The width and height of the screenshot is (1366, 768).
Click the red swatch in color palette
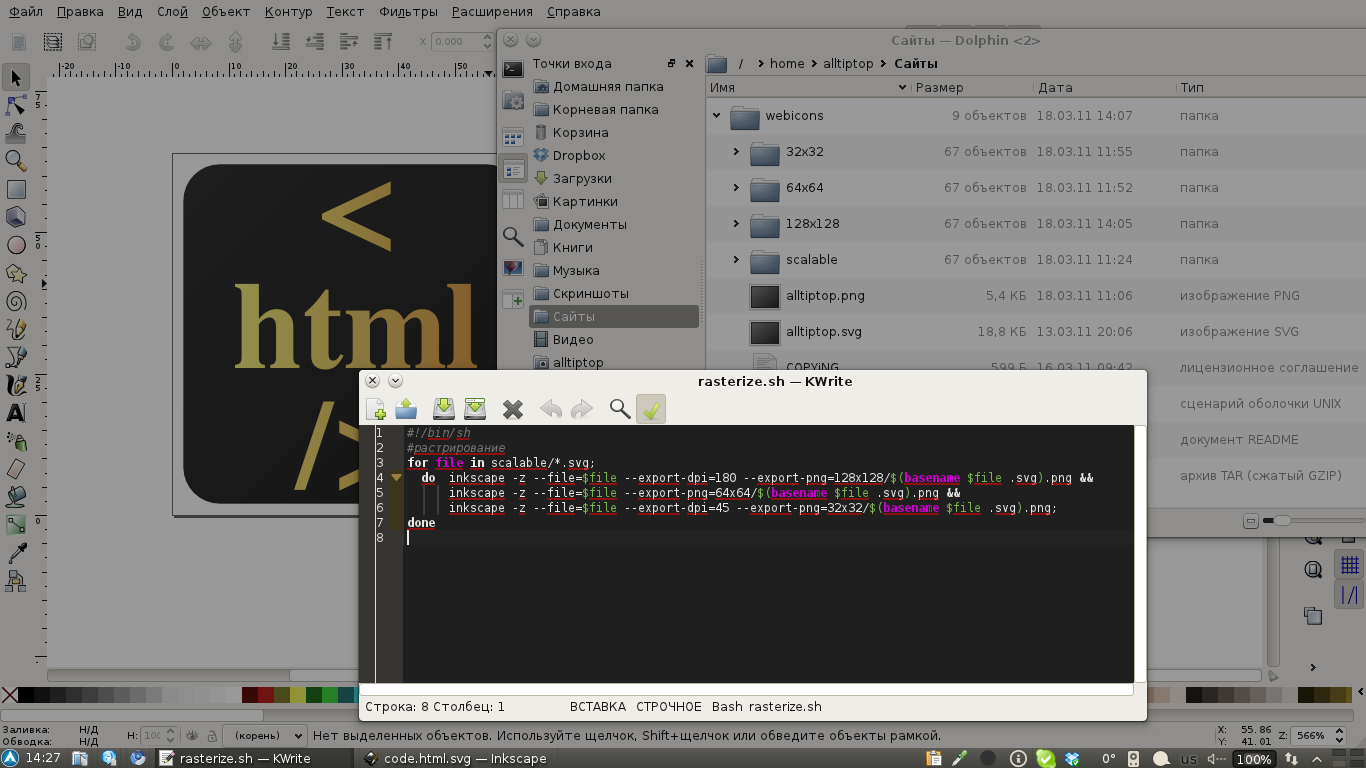(265, 695)
